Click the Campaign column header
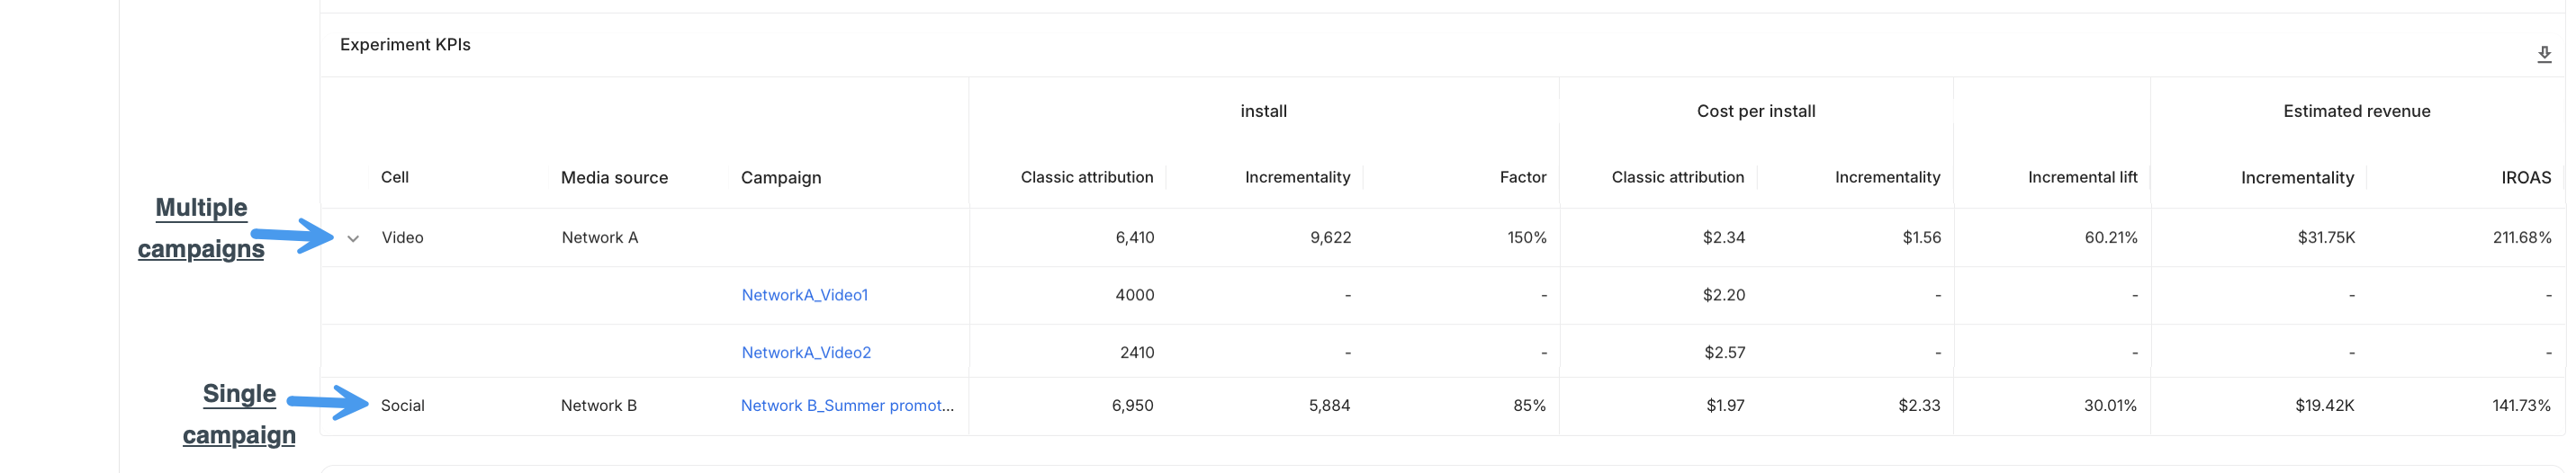The width and height of the screenshot is (2576, 473). (x=780, y=177)
